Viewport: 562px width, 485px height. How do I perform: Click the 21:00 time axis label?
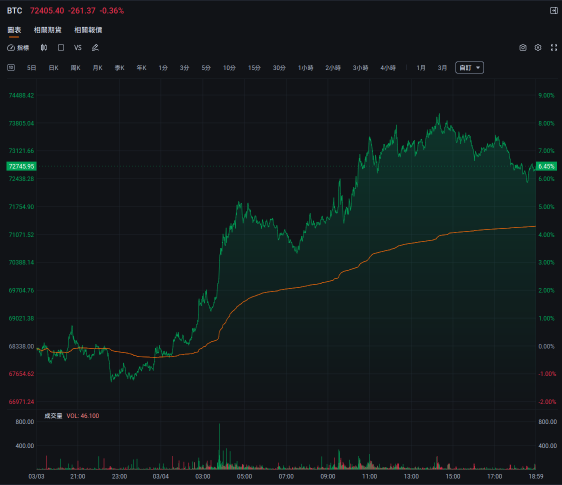pyautogui.click(x=77, y=476)
